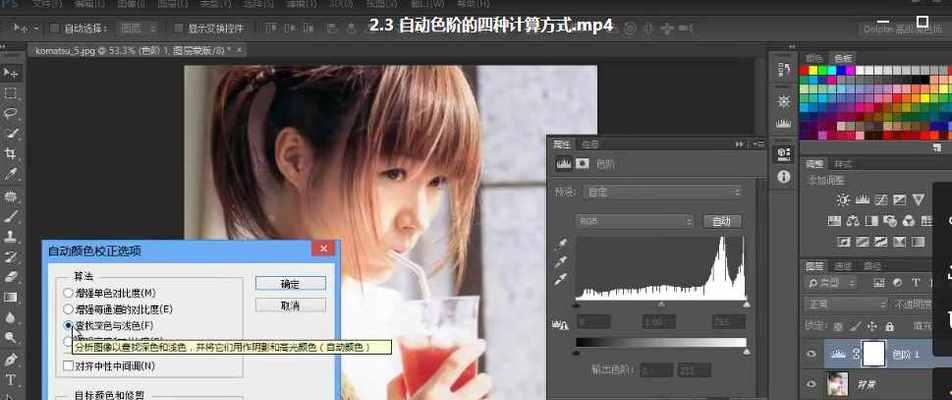952x400 pixels.
Task: Check the 对齐中性中间调(N) checkbox
Action: pyautogui.click(x=68, y=365)
